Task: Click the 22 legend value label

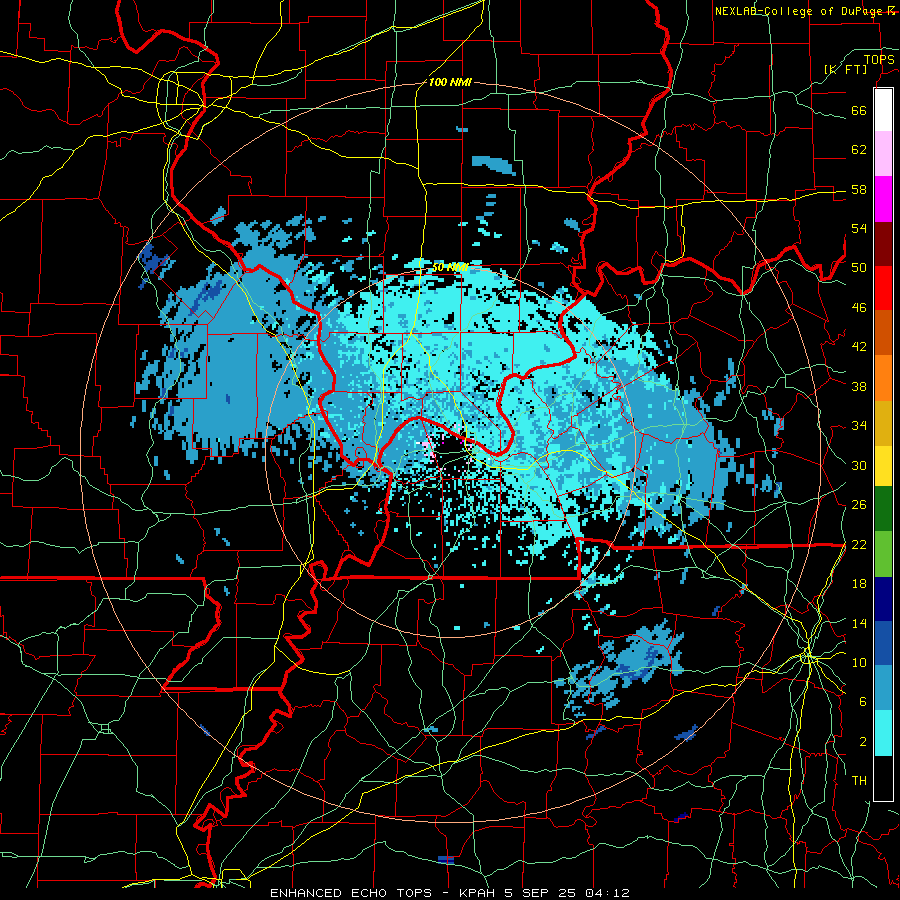Action: (859, 544)
